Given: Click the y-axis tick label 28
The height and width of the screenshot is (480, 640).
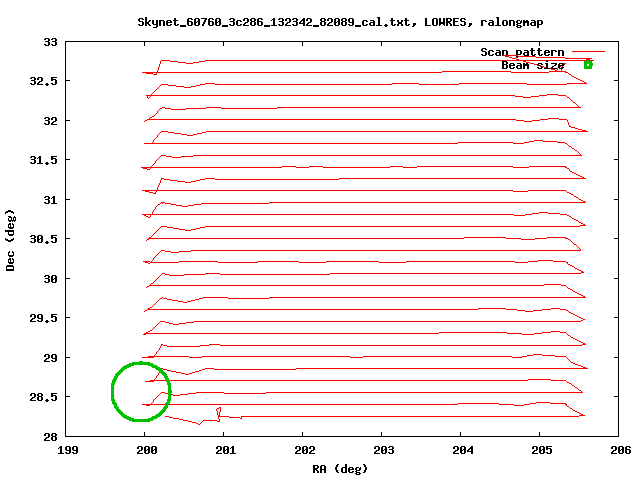Looking at the screenshot, I should (x=51, y=437).
